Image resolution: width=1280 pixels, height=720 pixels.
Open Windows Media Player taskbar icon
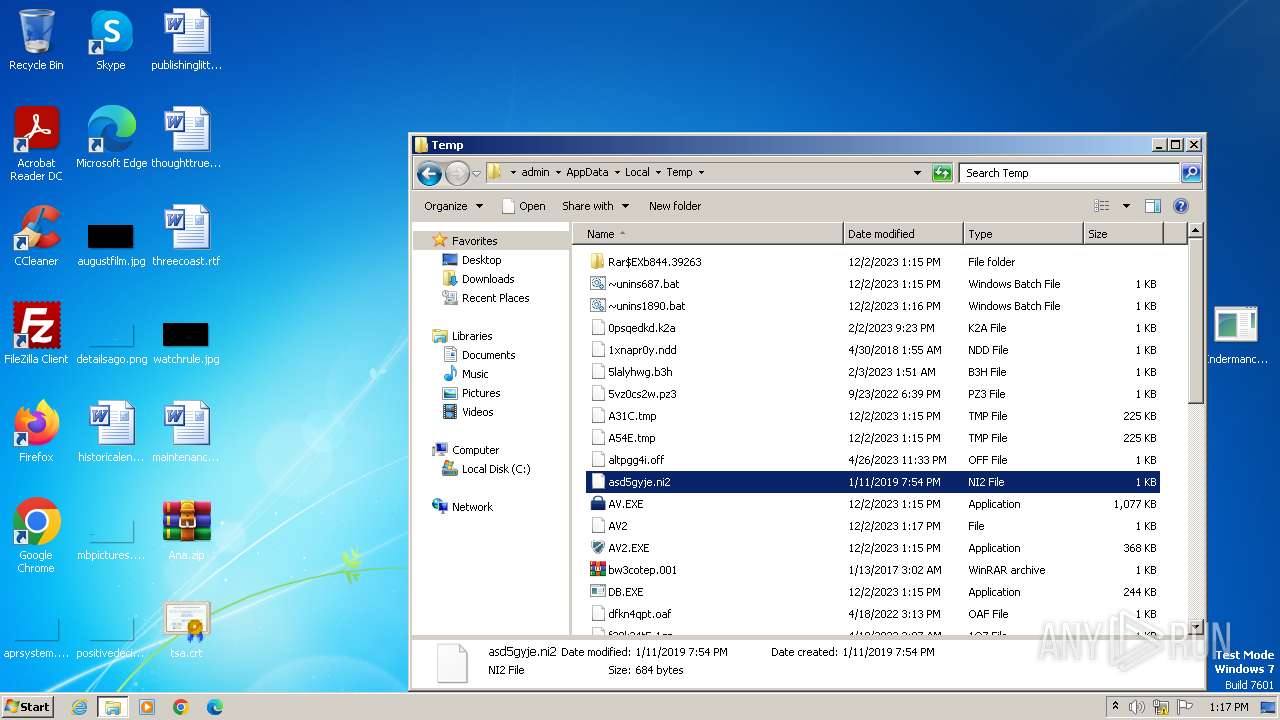147,707
